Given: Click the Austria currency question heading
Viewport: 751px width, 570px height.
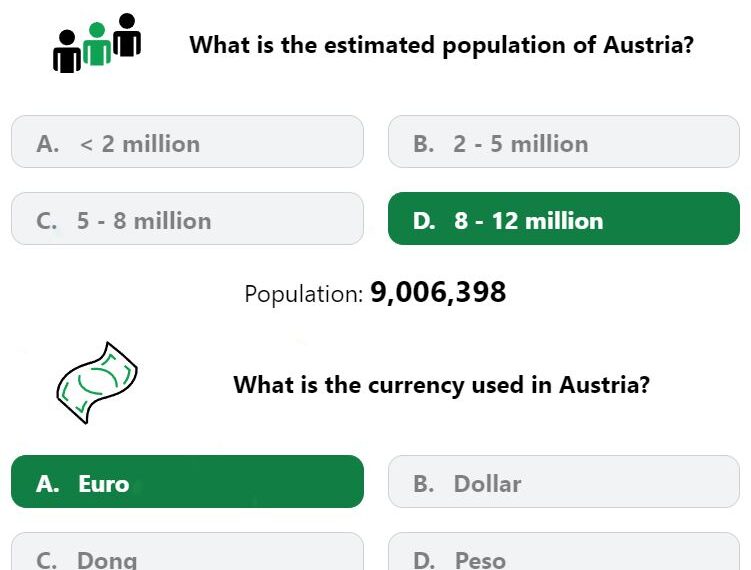Looking at the screenshot, I should [x=442, y=385].
